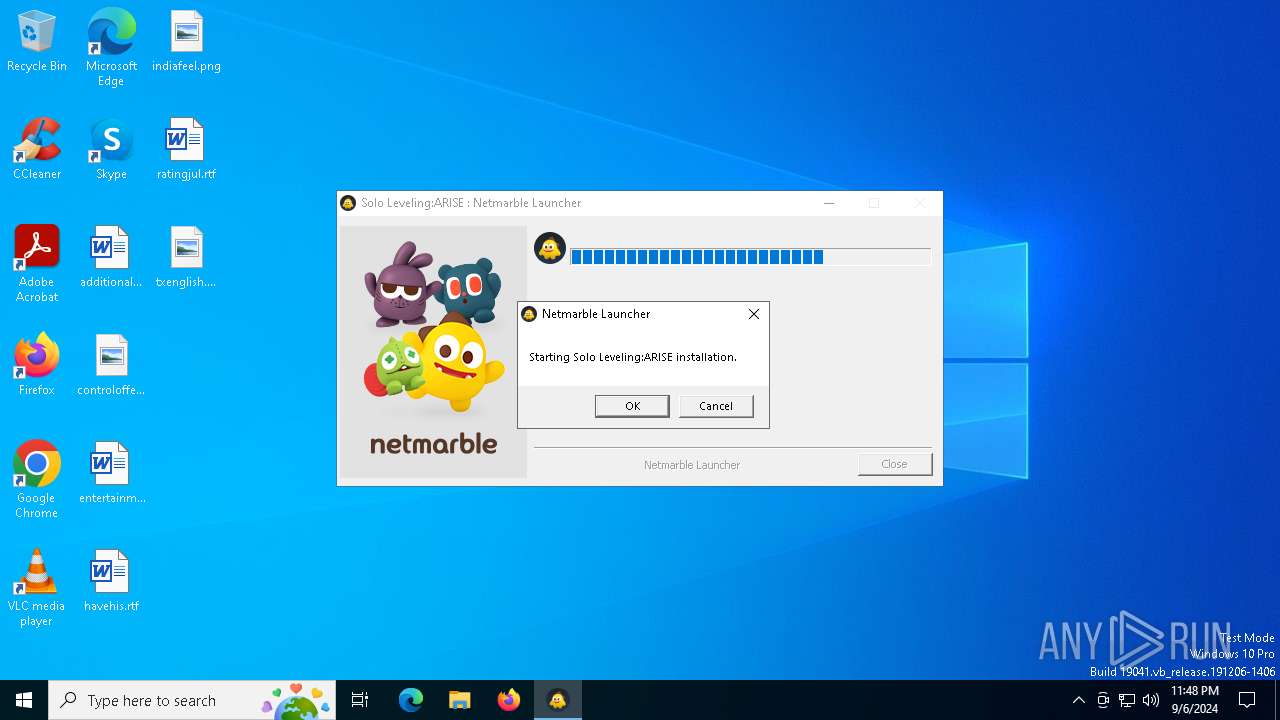Select the Skype desktop shortcut
Image resolution: width=1280 pixels, height=720 pixels.
[111, 150]
